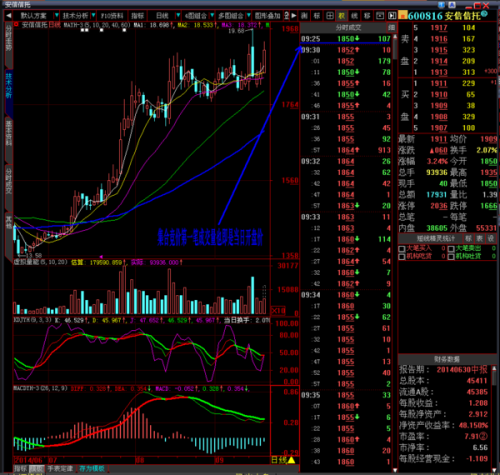Expand the 默认方案 dropdown arrow
This screenshot has height=475, width=500.
coord(57,15)
